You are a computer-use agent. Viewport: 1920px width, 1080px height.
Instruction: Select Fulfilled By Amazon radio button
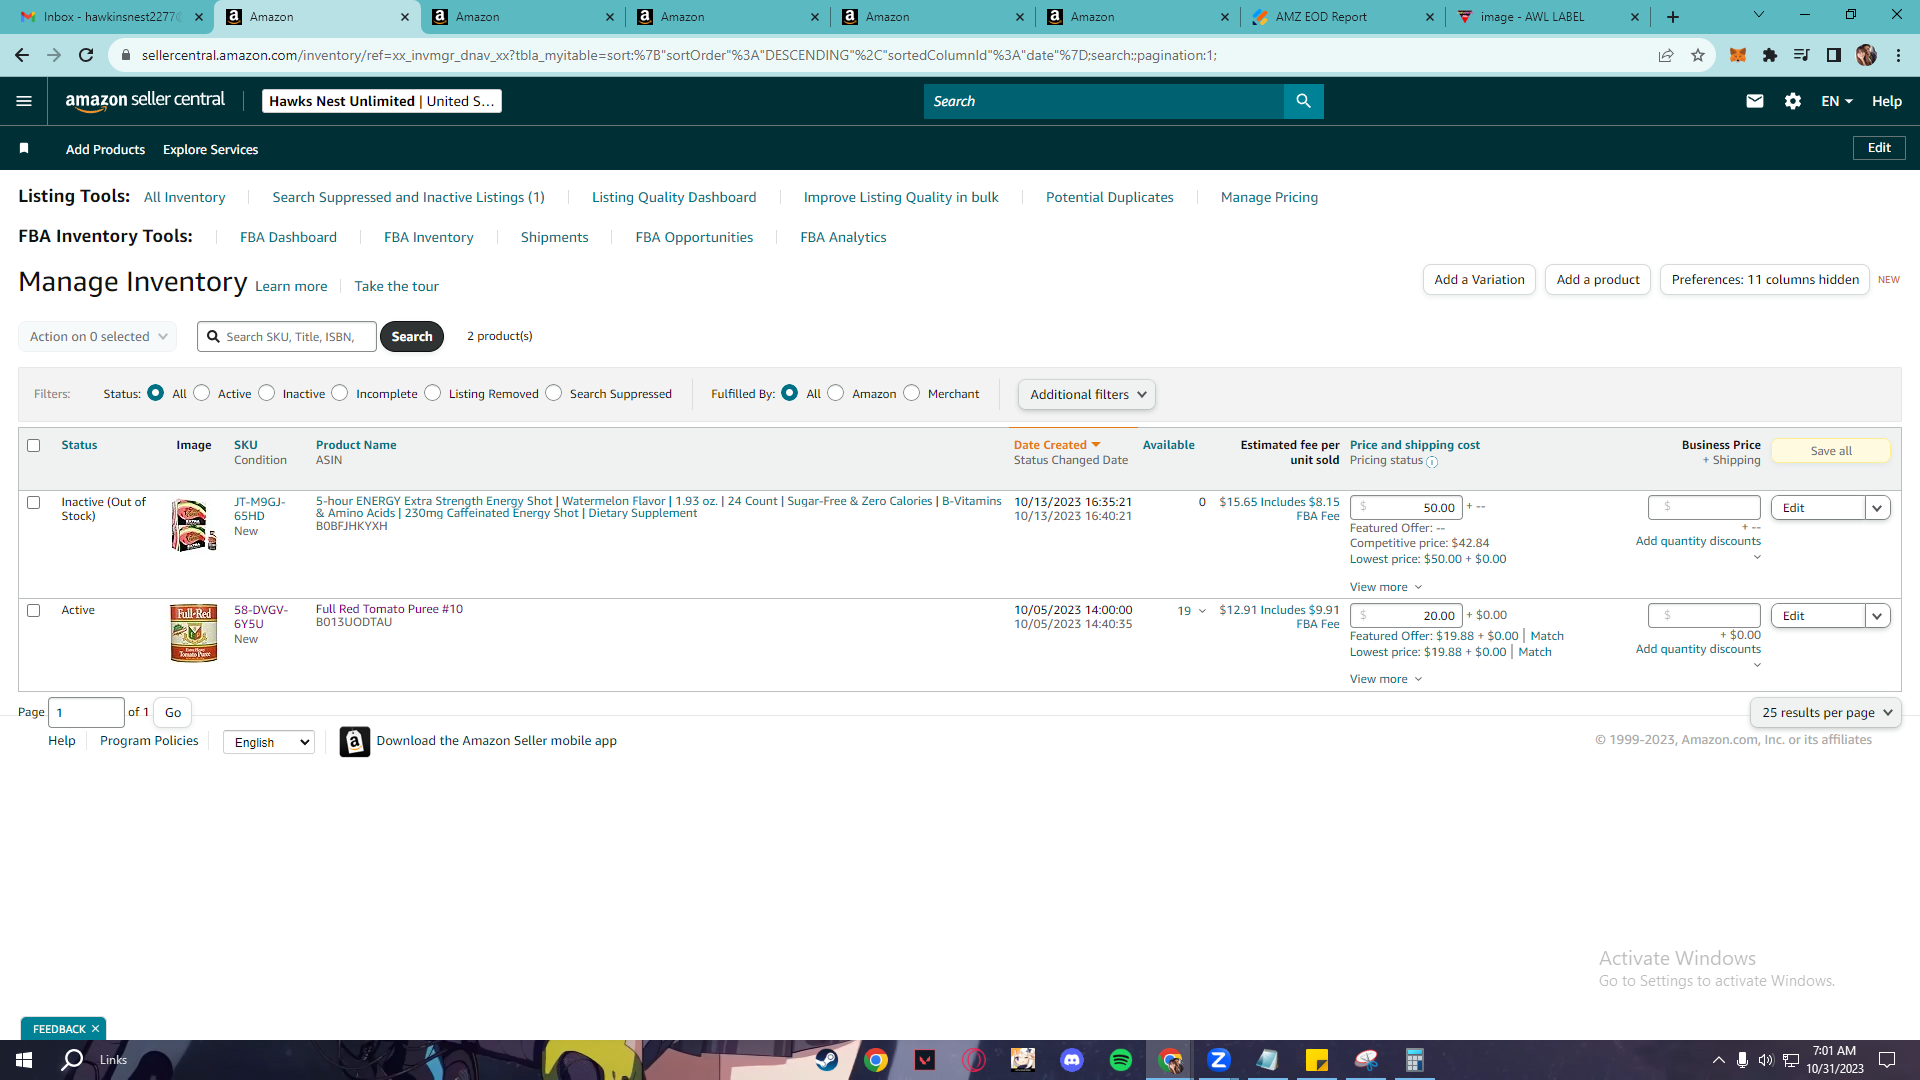(836, 393)
